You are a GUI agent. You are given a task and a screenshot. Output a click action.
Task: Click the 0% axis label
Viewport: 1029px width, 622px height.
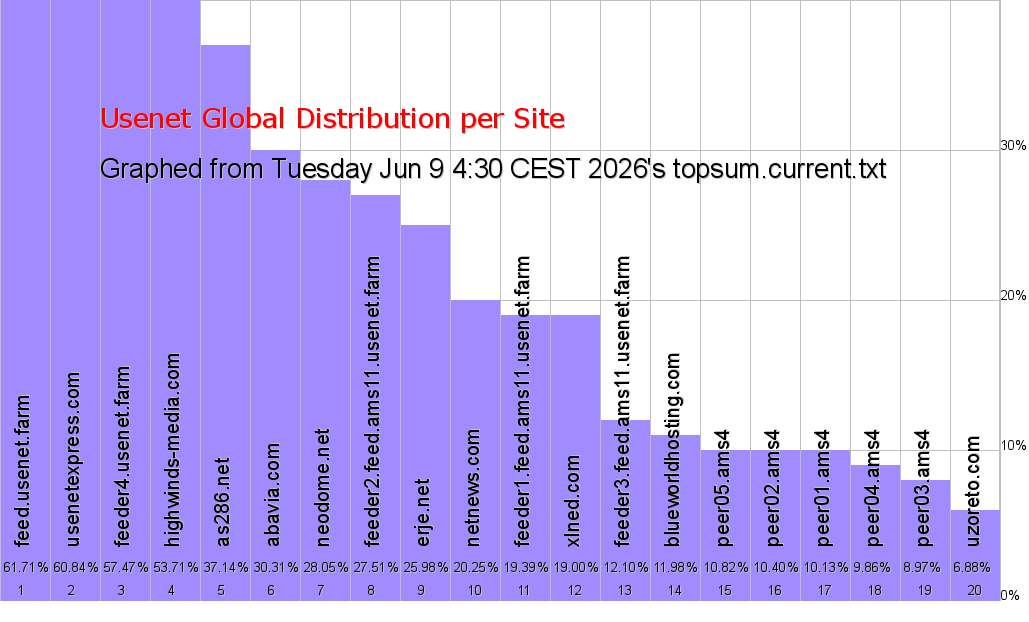pos(1009,596)
